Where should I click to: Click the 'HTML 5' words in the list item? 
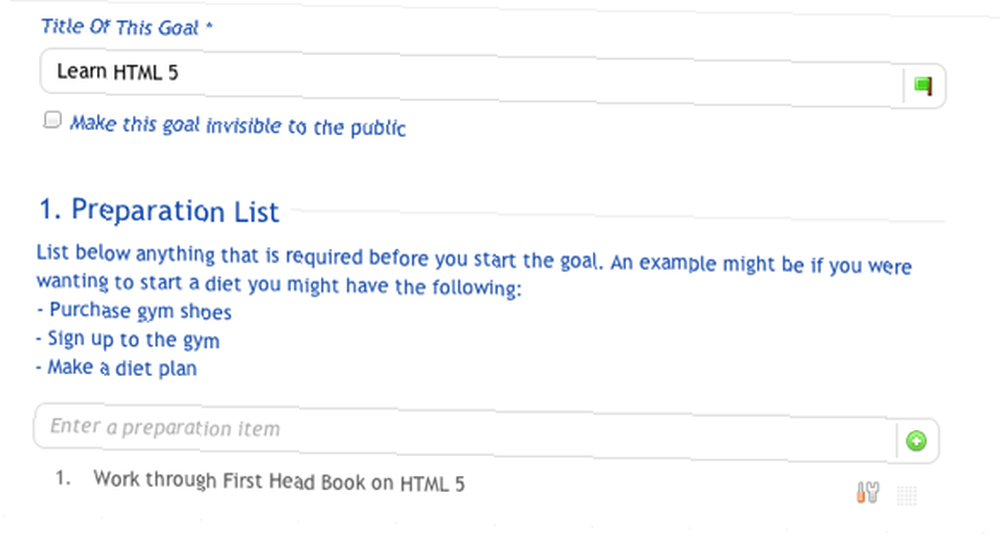click(432, 484)
